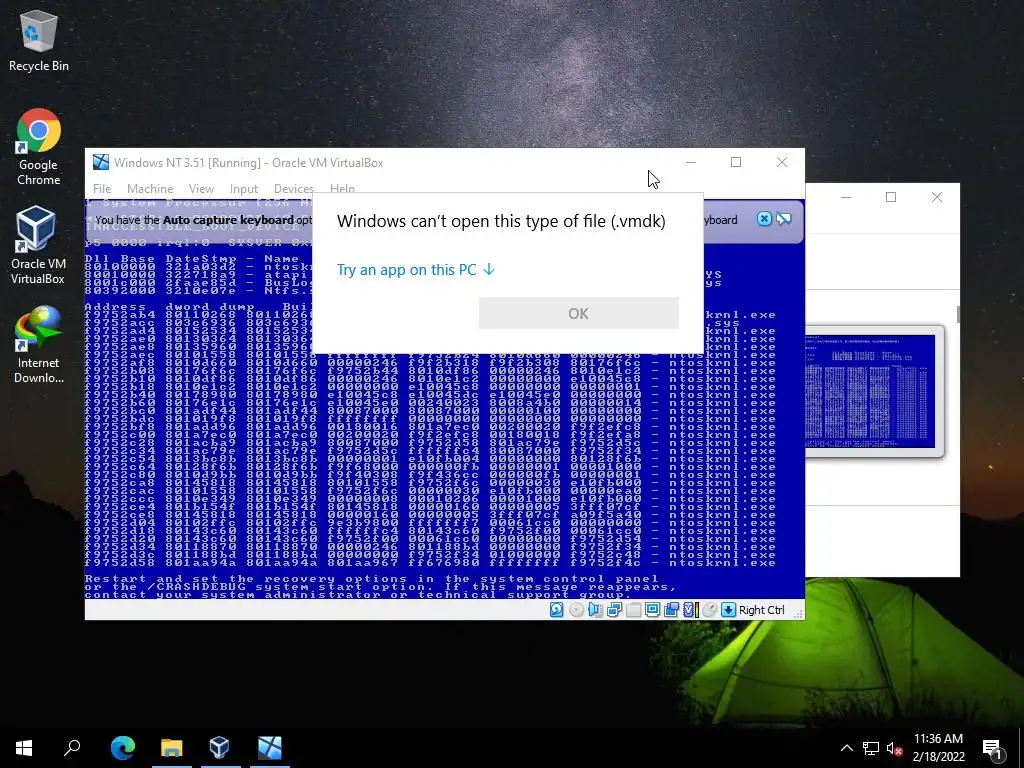Click 'Try an app on this PC' link
This screenshot has width=1024, height=768.
(416, 270)
